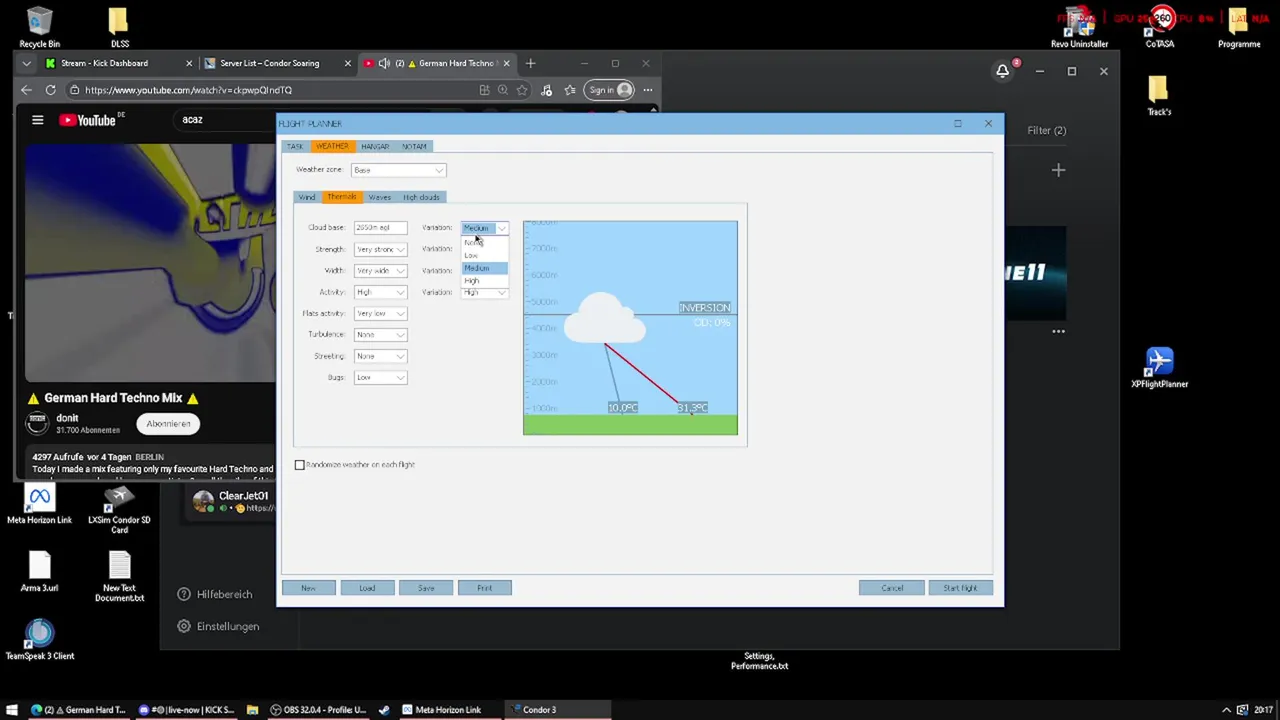Switch to Server List - Condor Soaring tab
1280x720 pixels.
(x=276, y=63)
